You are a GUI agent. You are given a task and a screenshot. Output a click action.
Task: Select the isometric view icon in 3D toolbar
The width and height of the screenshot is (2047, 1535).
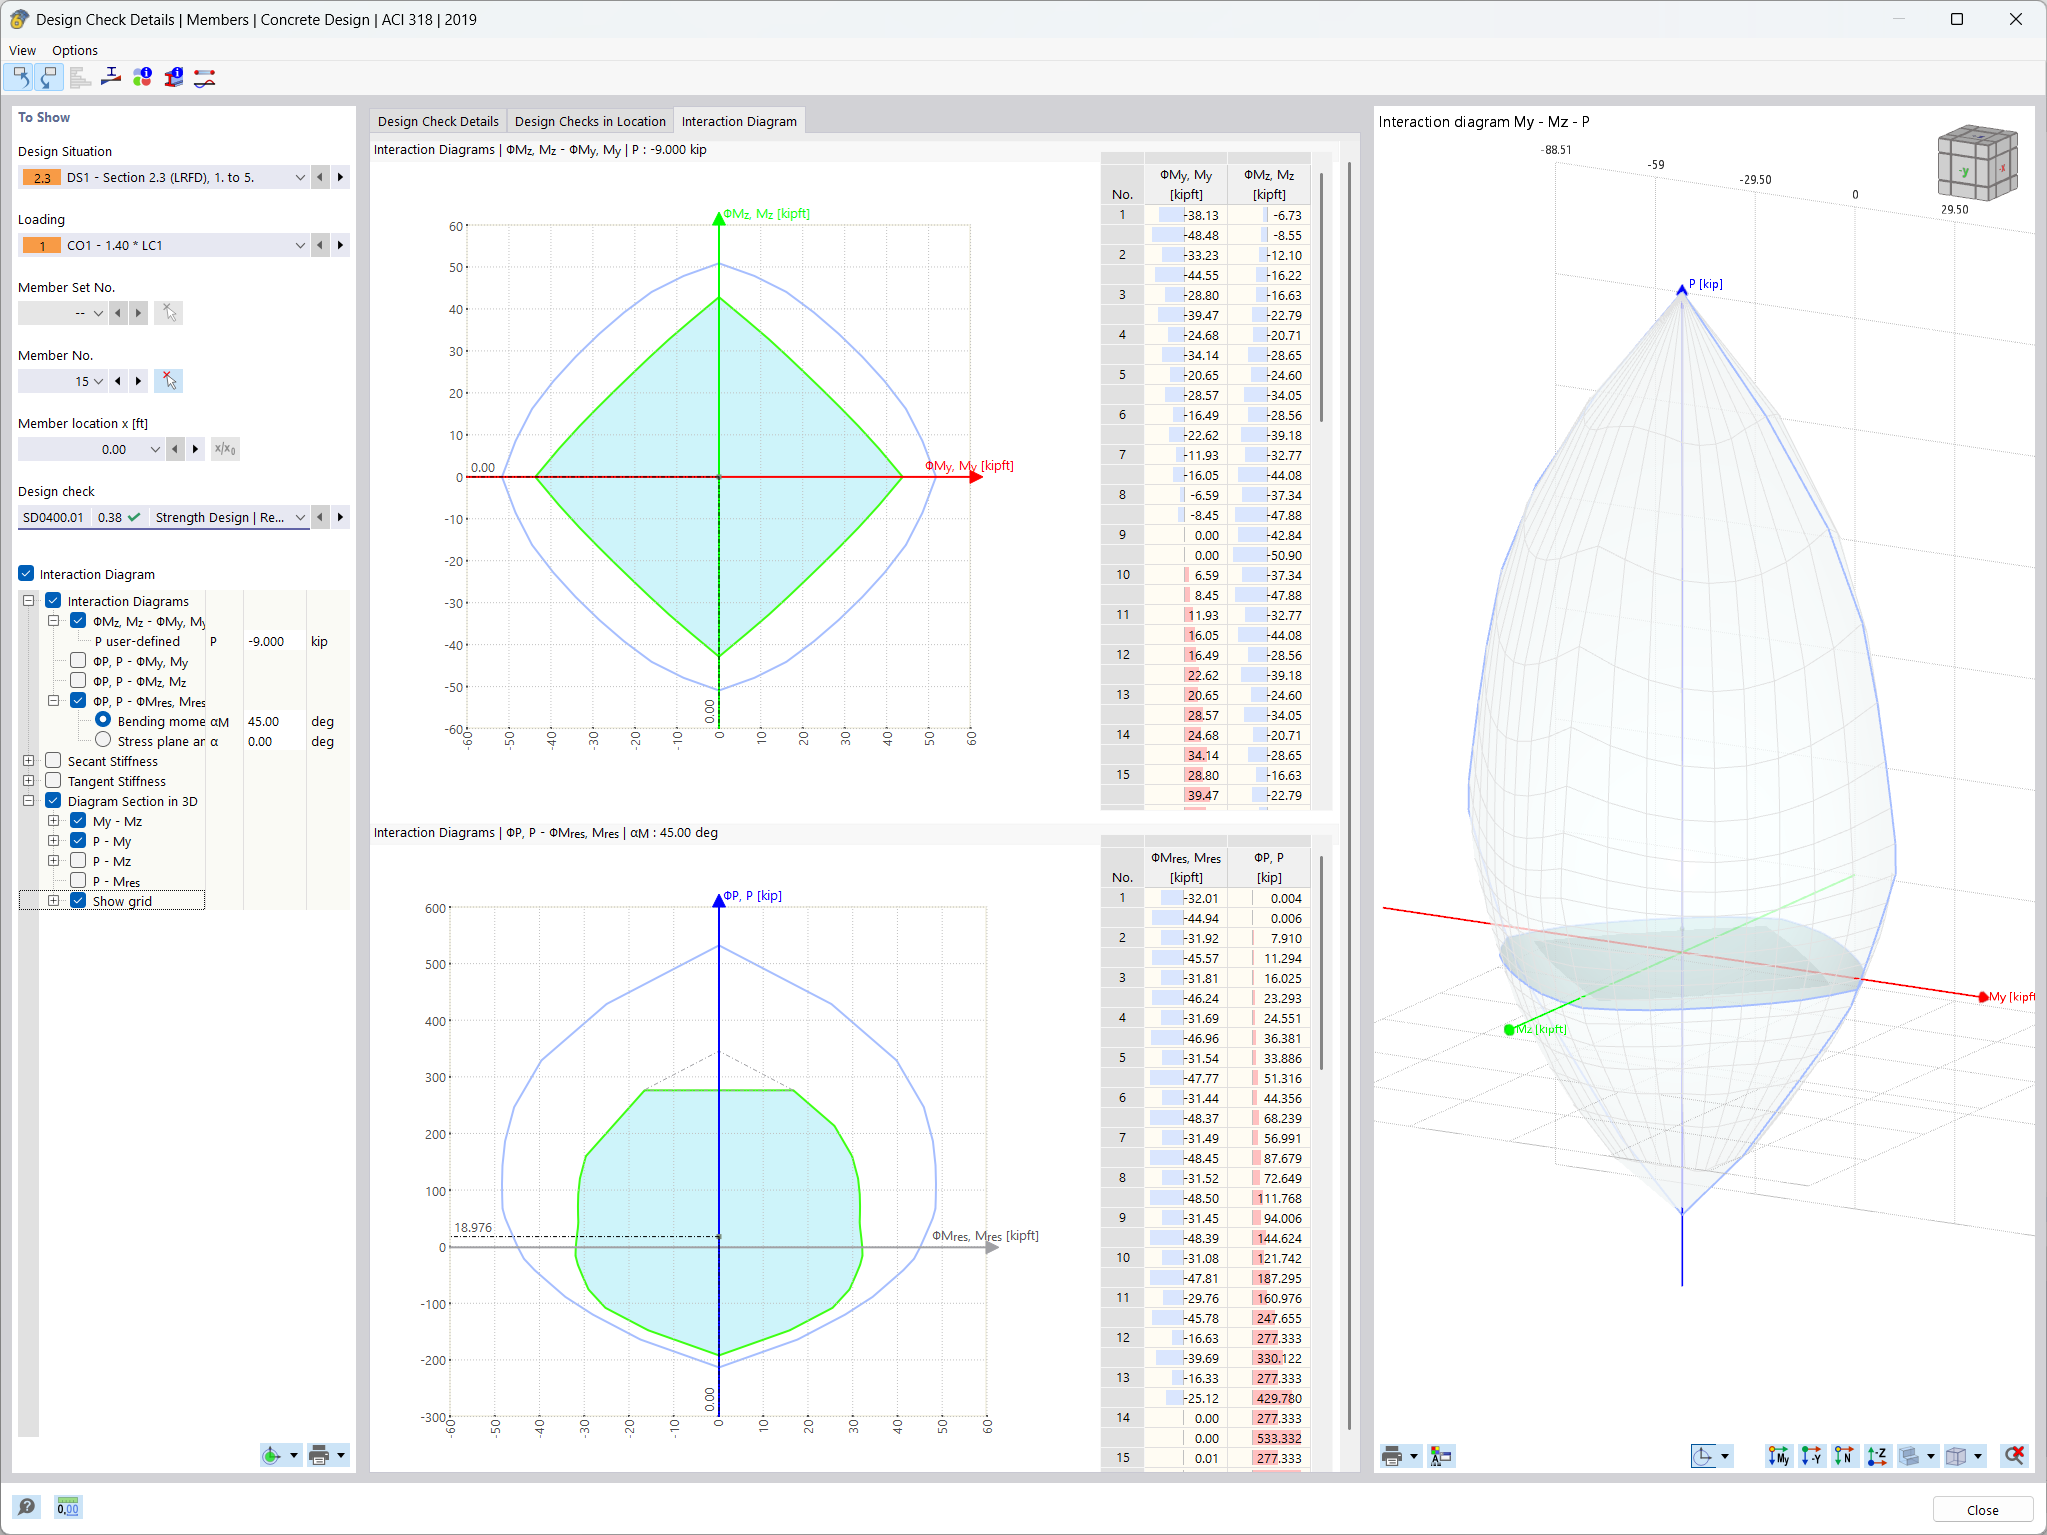(x=1955, y=1456)
